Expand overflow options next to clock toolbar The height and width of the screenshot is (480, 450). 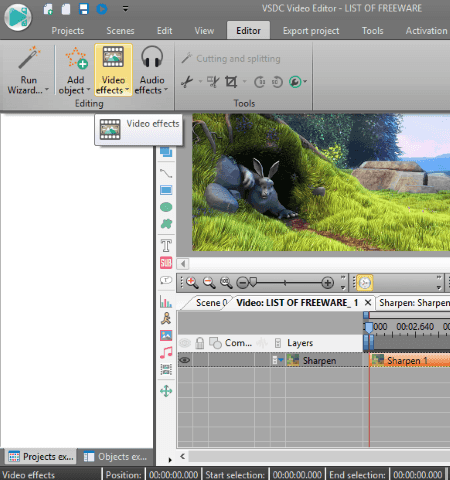[439, 283]
